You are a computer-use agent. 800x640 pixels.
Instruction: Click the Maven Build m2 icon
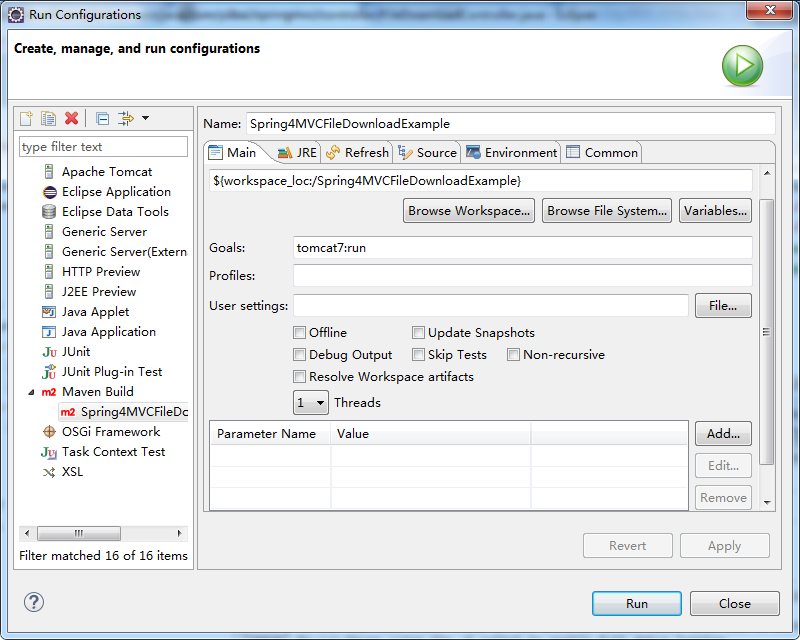(49, 392)
